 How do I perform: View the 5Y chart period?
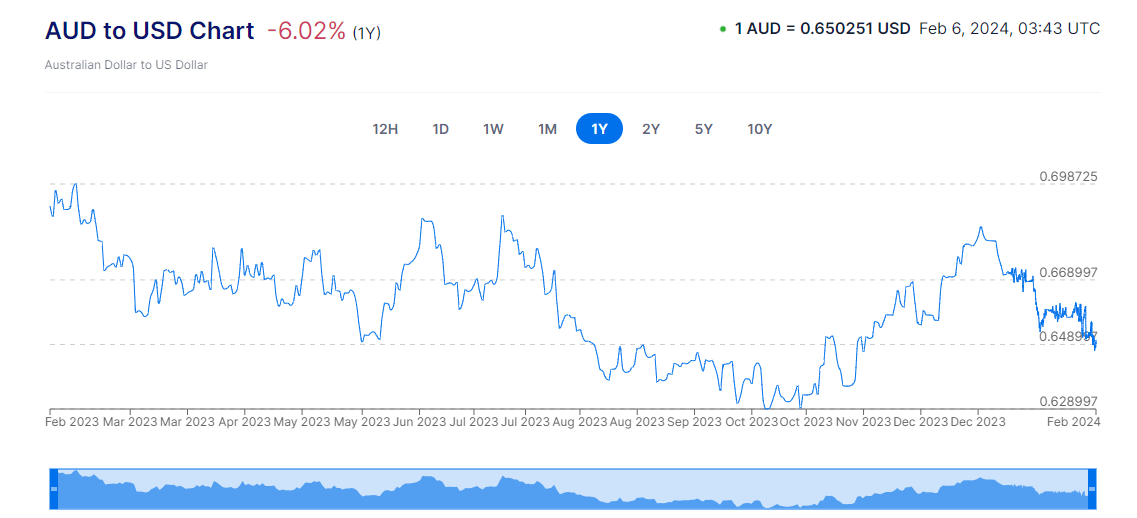(704, 129)
